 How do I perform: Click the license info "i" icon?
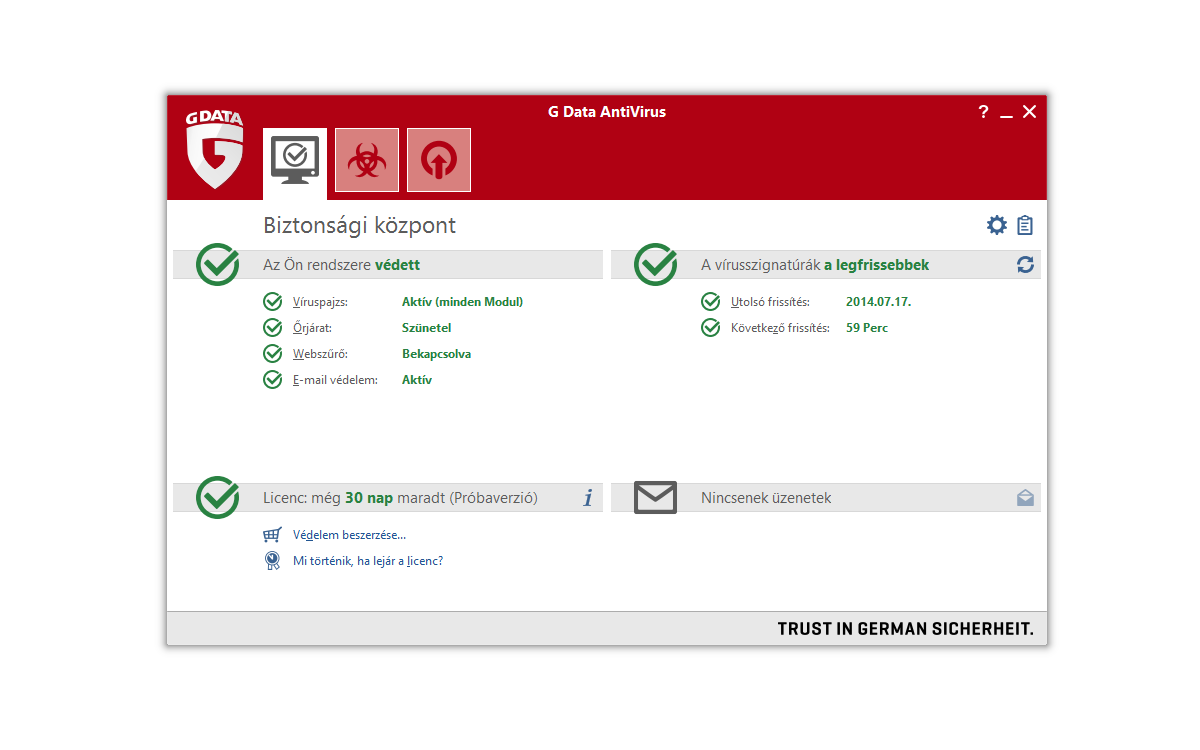click(588, 497)
